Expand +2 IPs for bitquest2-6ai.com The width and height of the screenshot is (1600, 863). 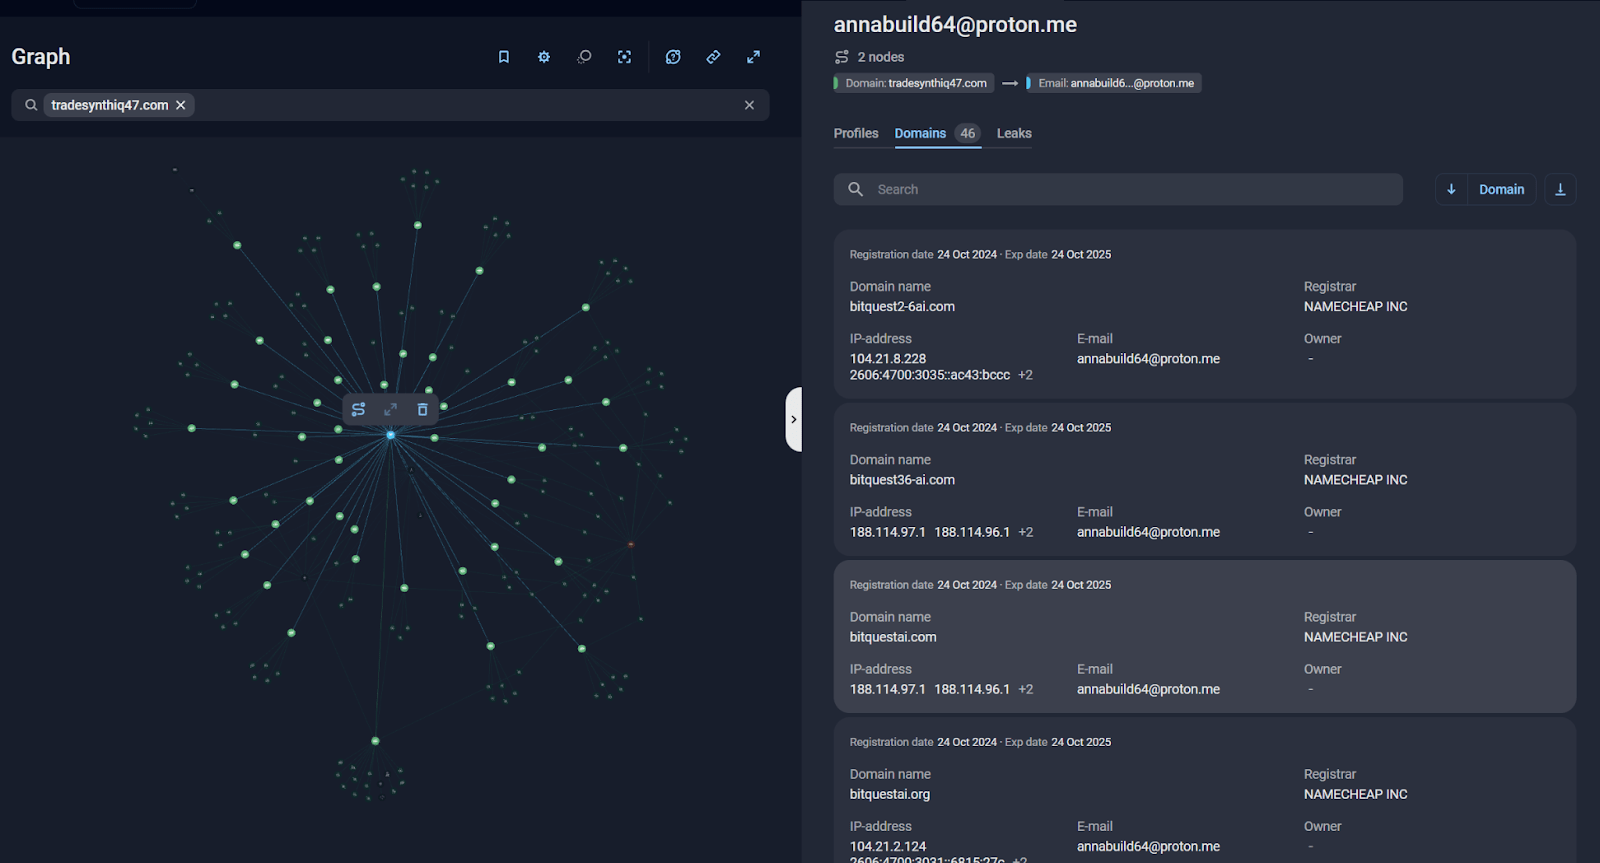click(x=1025, y=375)
